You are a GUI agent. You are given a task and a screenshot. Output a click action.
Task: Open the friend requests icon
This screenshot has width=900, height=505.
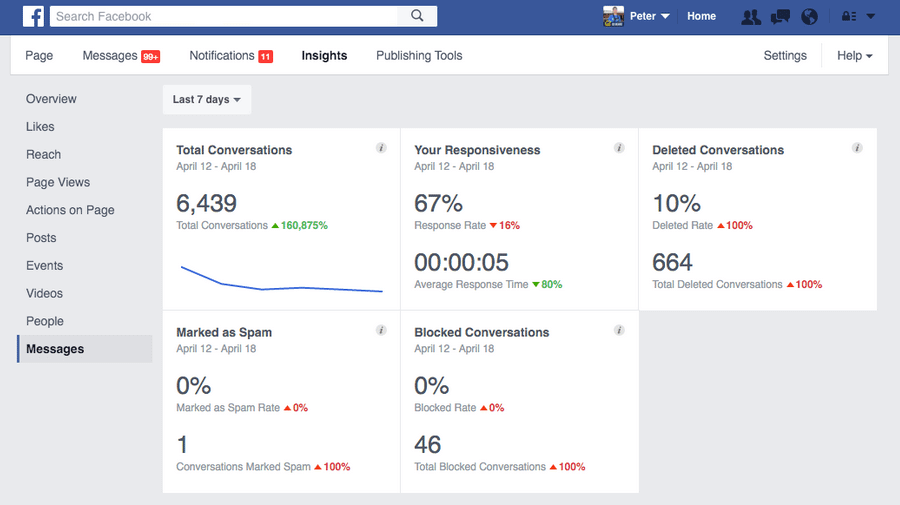point(751,17)
